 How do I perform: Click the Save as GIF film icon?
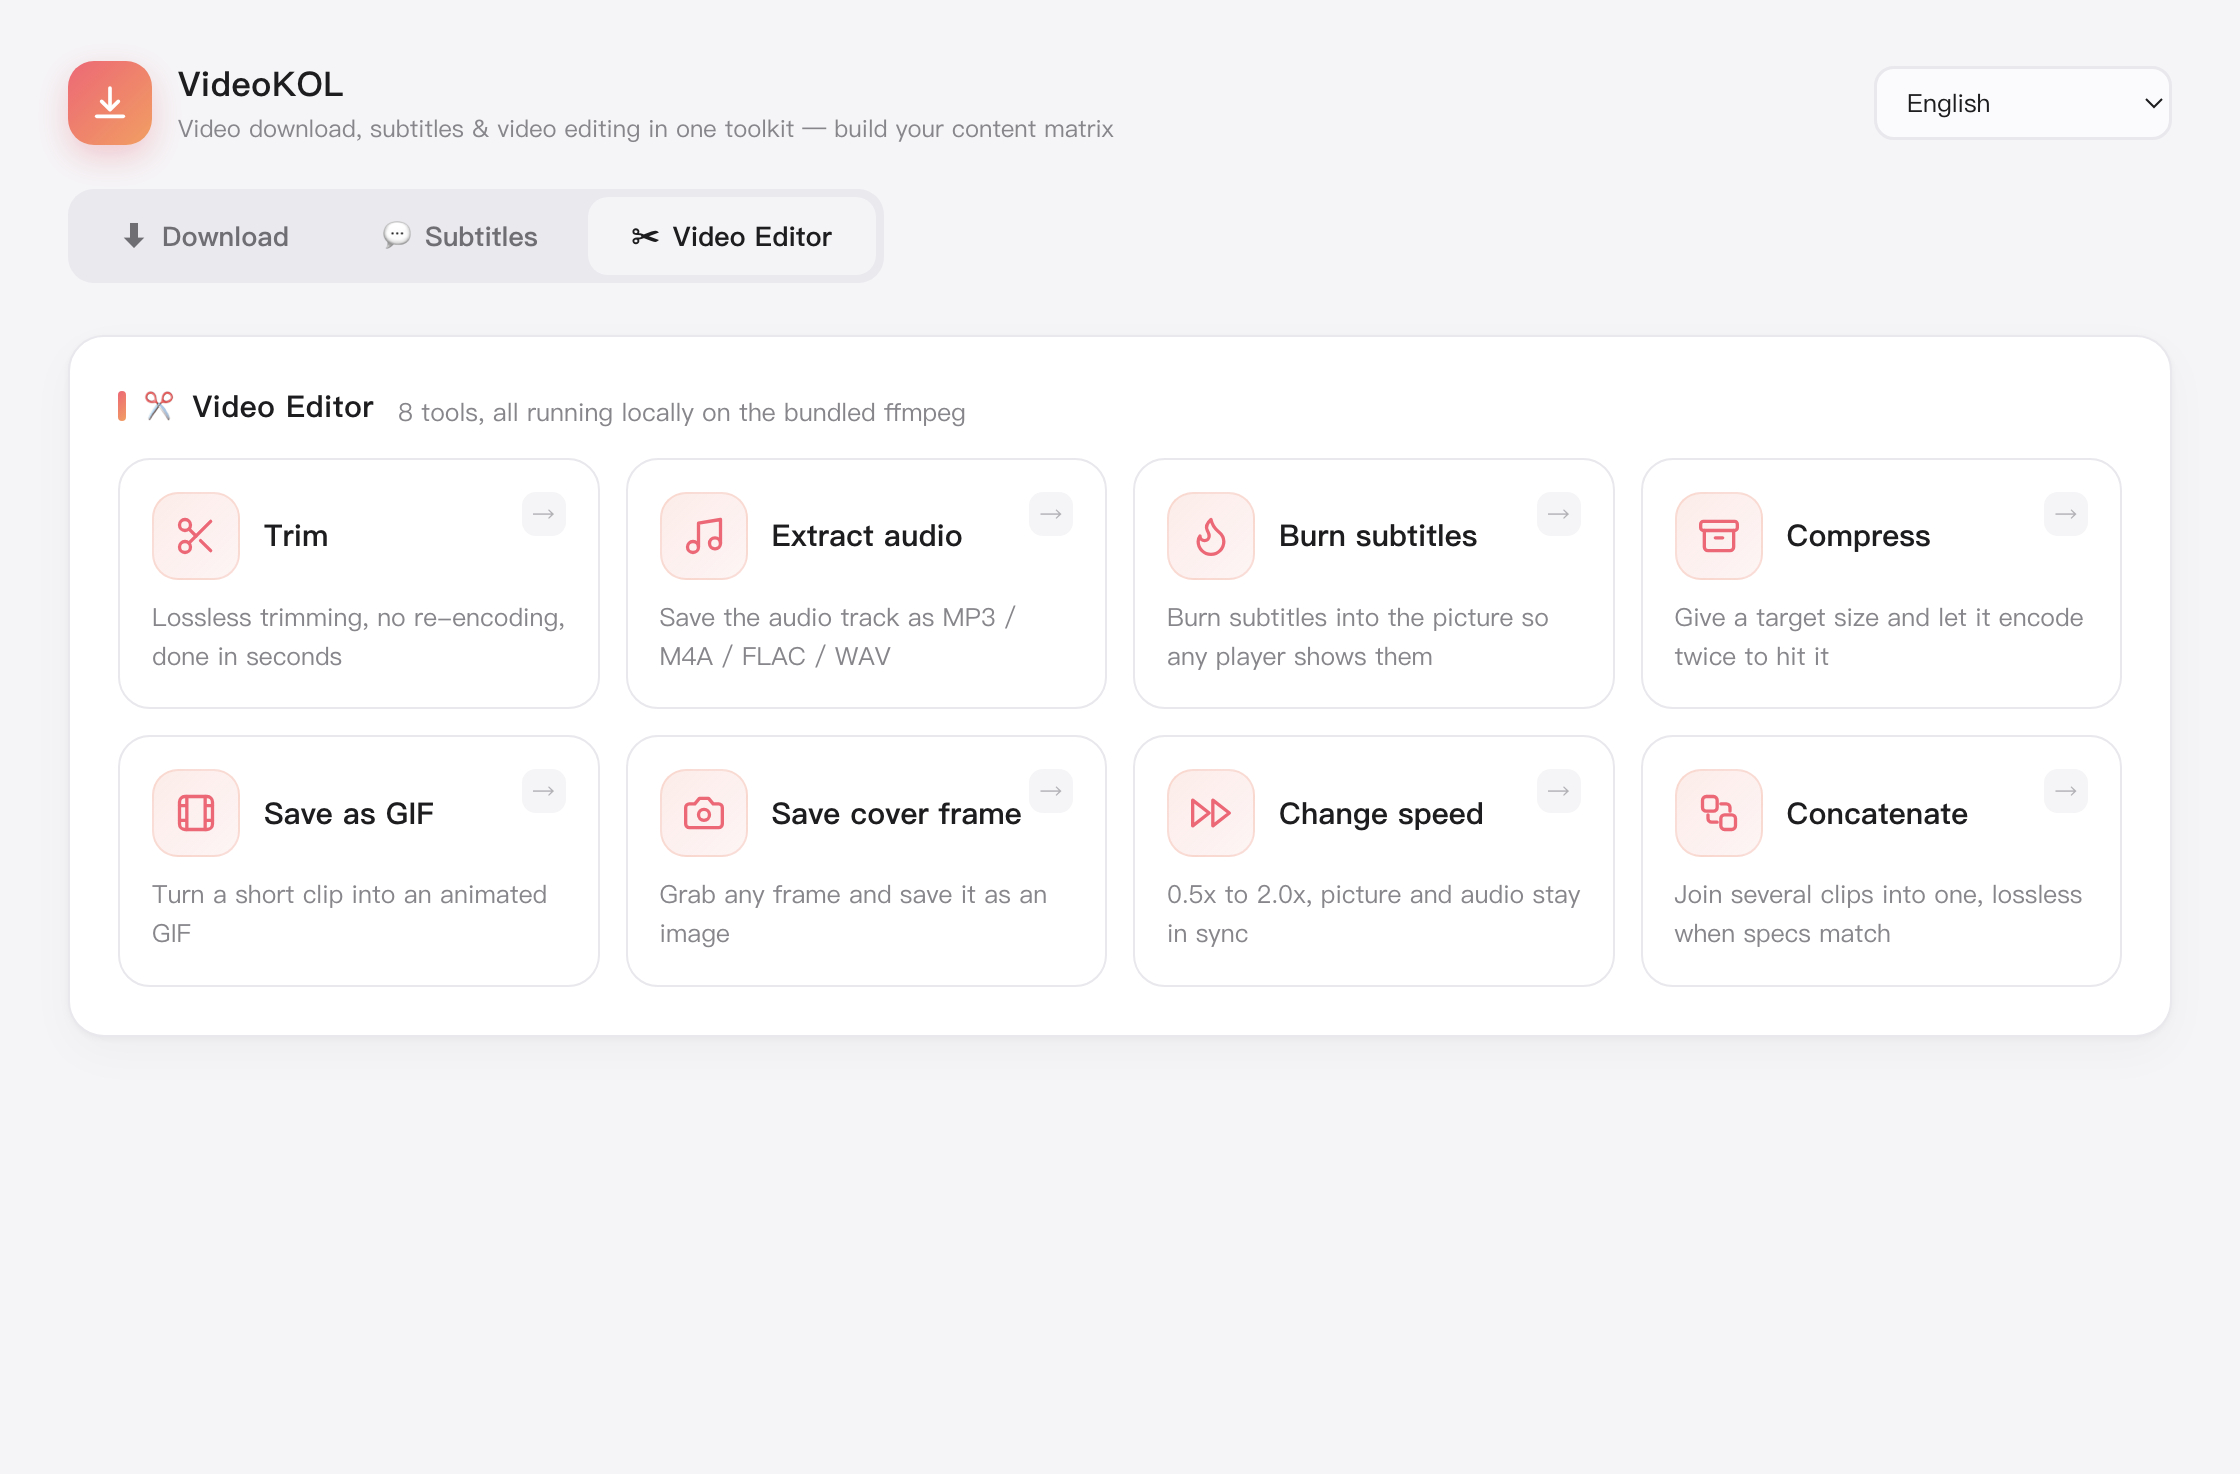[x=196, y=813]
